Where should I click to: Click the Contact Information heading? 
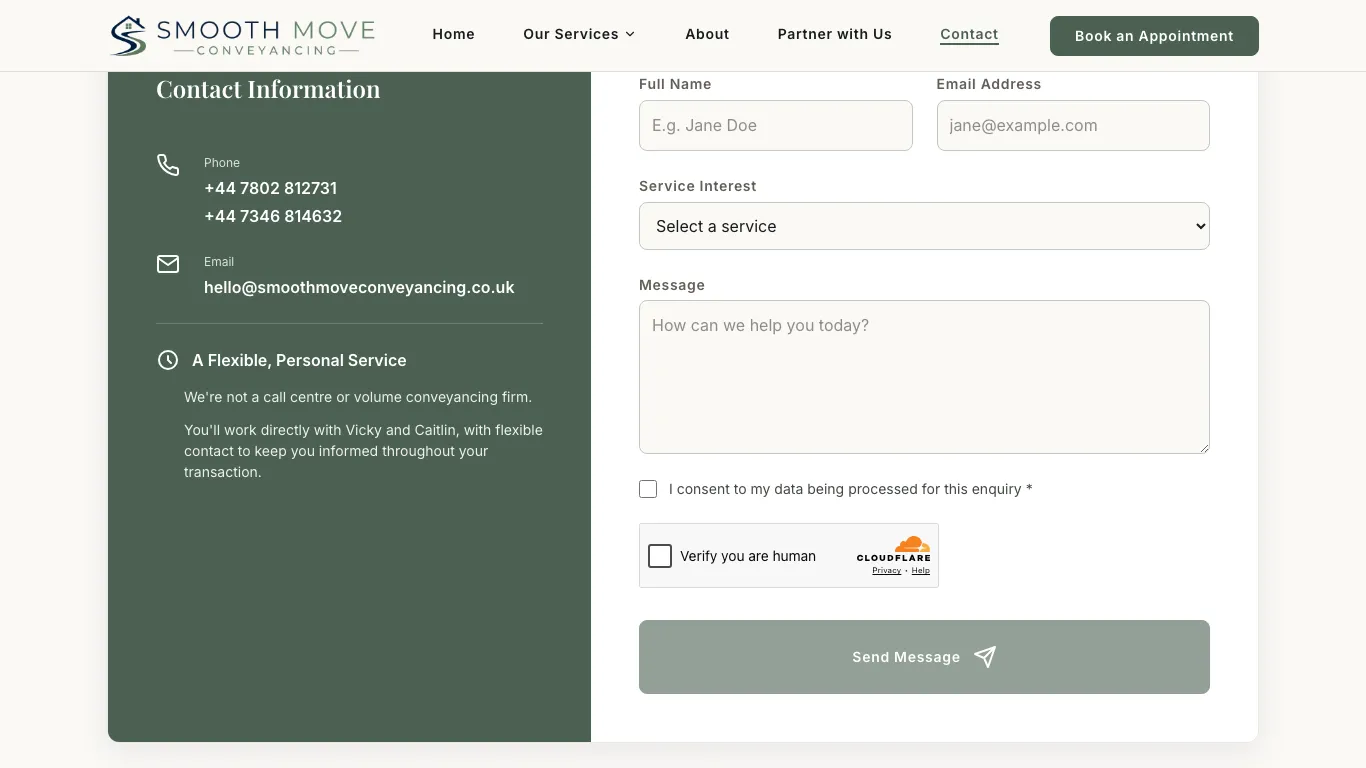(x=268, y=89)
